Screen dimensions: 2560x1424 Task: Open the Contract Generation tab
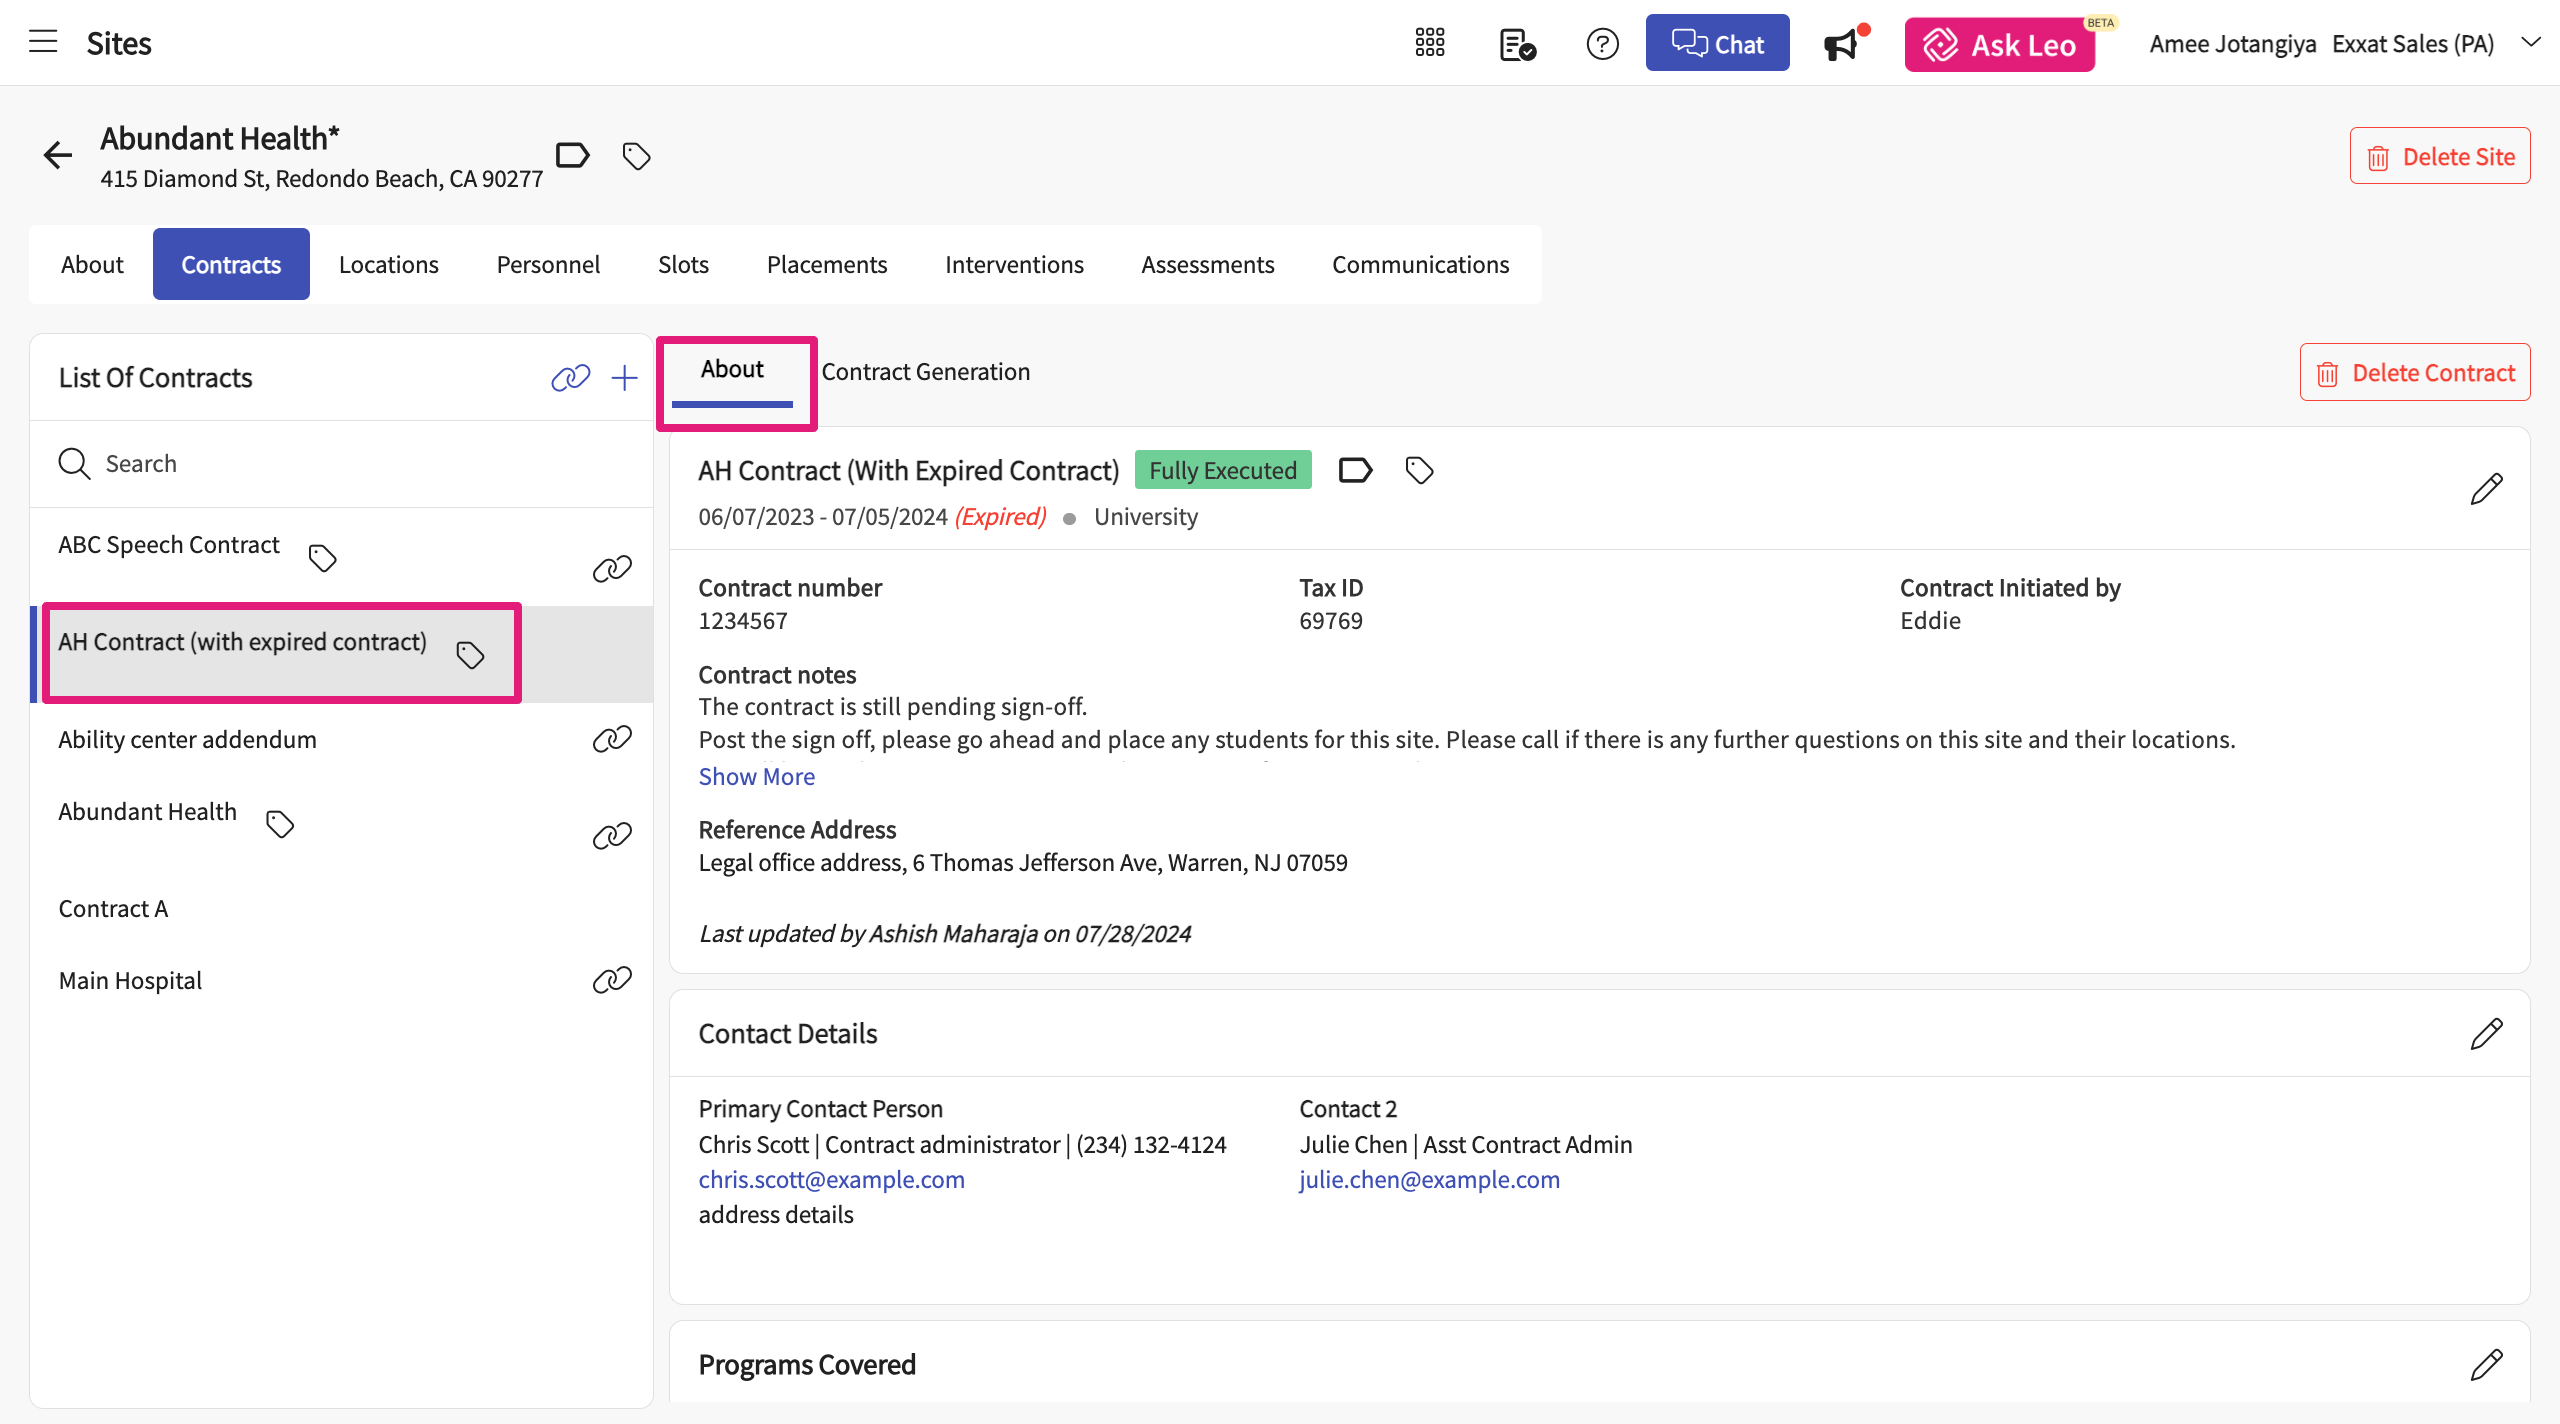pos(925,372)
